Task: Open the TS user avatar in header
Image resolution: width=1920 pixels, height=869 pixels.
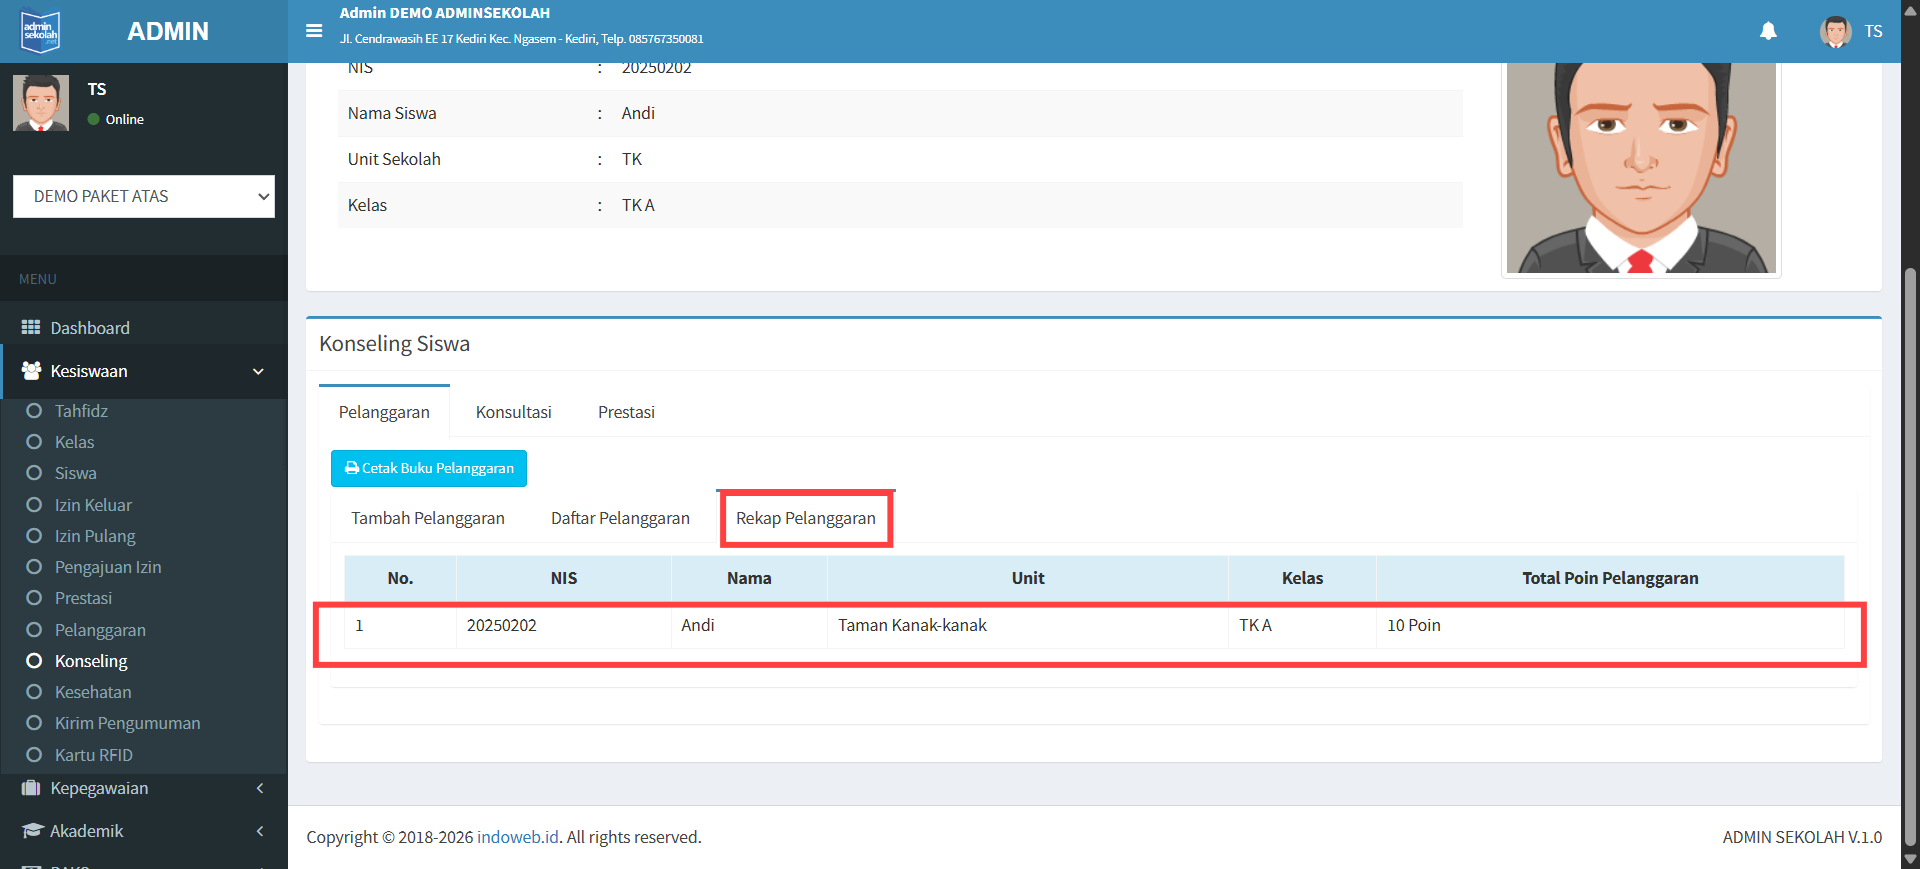Action: point(1835,31)
